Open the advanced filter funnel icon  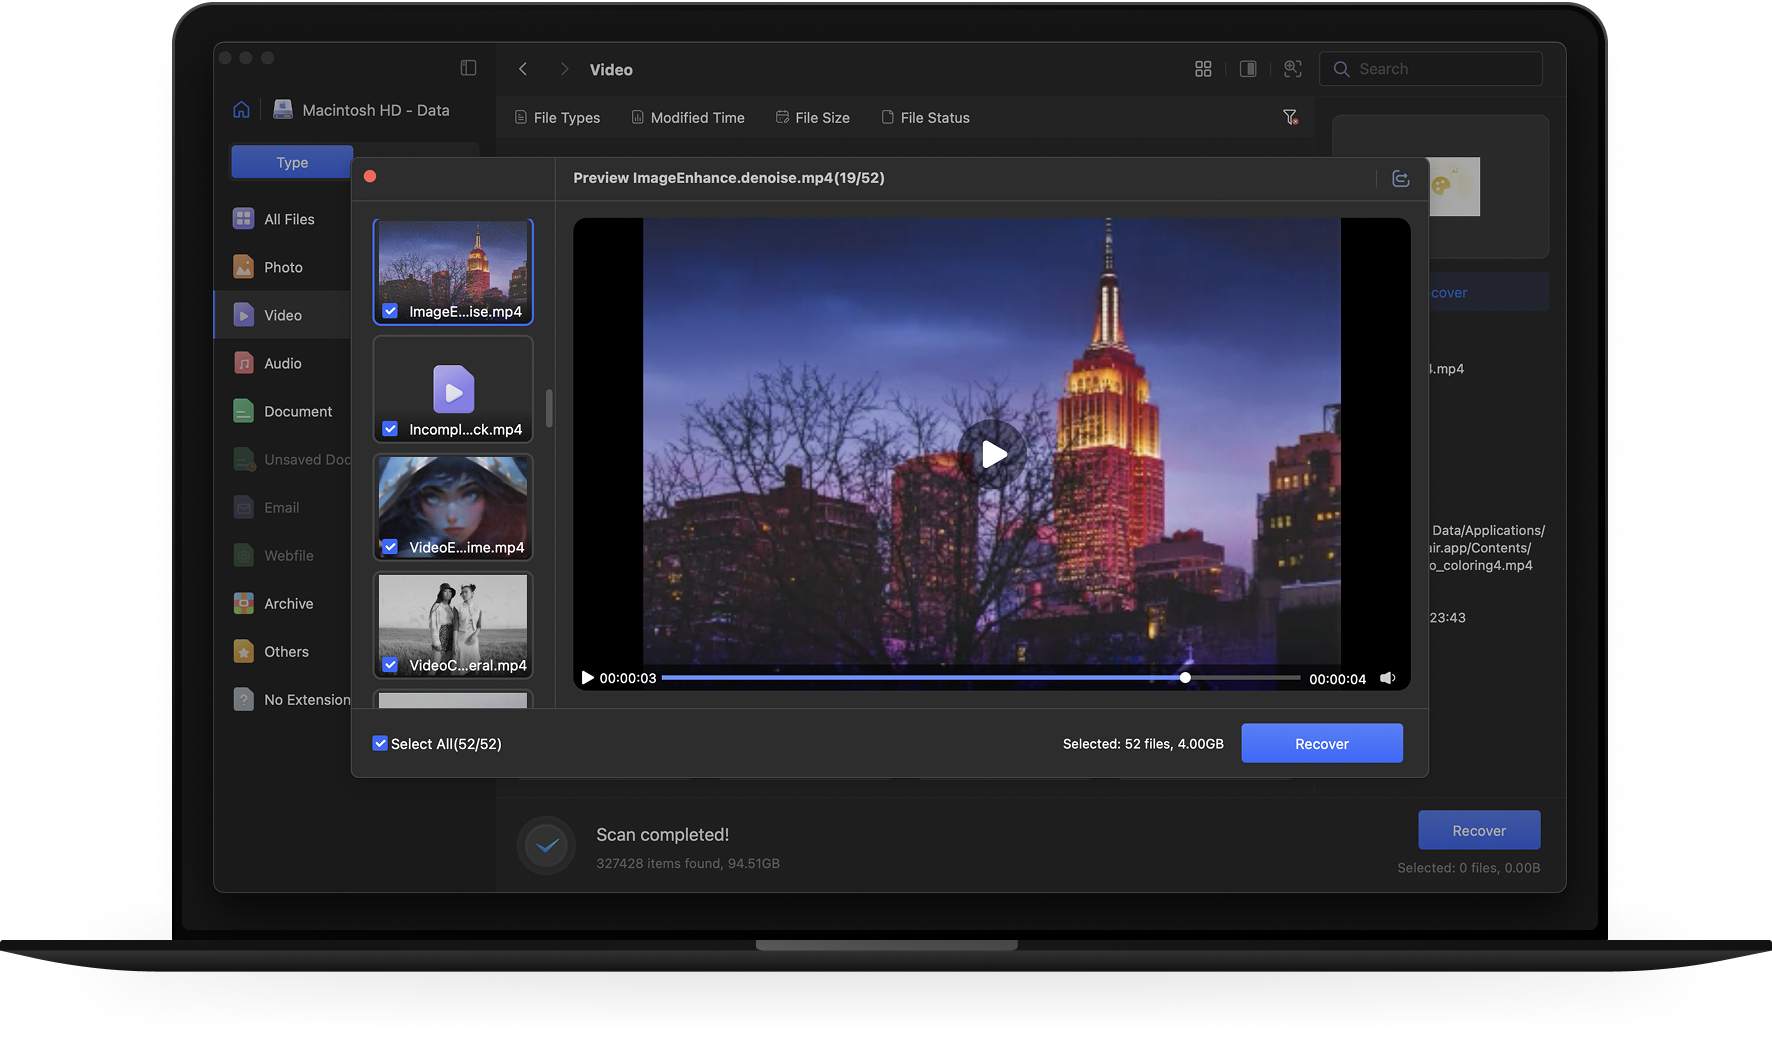point(1291,117)
